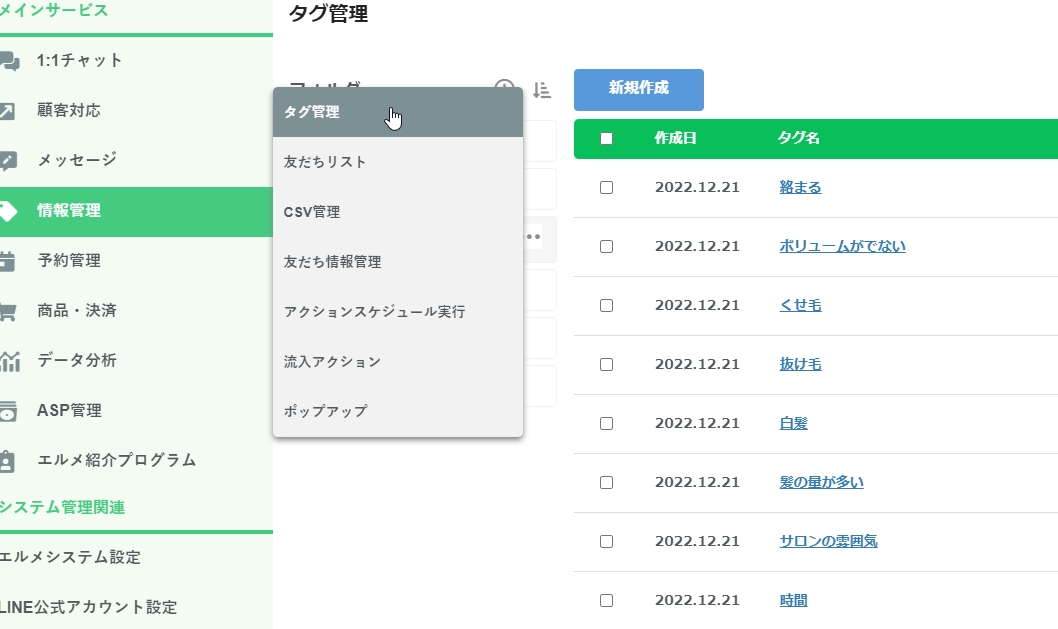Click the 予約管理 calendar icon

[x=8, y=261]
